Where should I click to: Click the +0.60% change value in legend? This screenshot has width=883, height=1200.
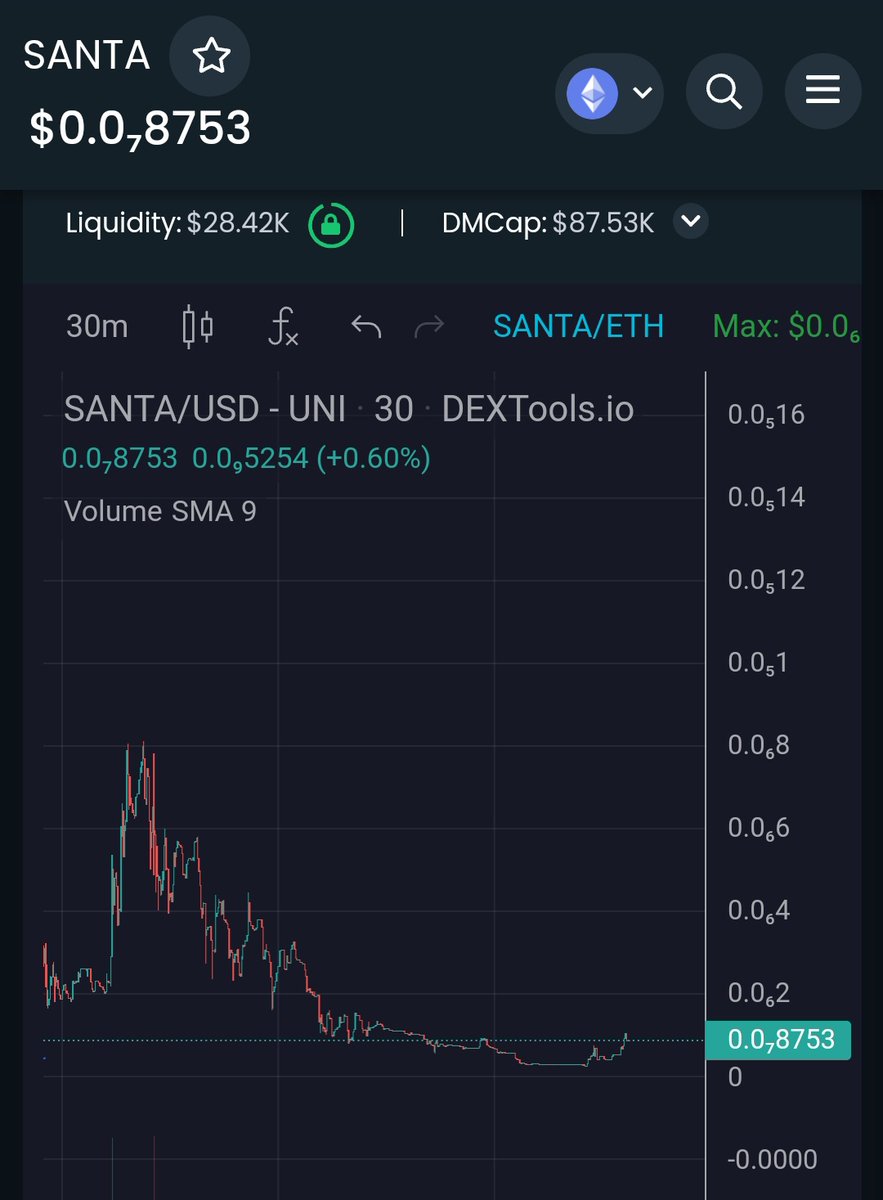(373, 459)
